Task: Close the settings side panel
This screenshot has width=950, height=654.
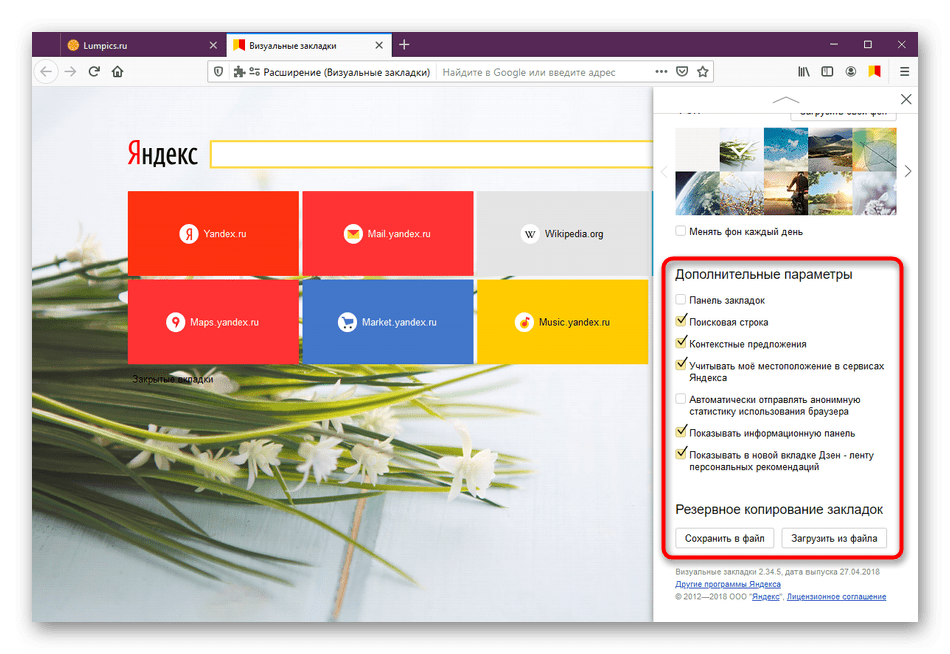Action: 906,99
